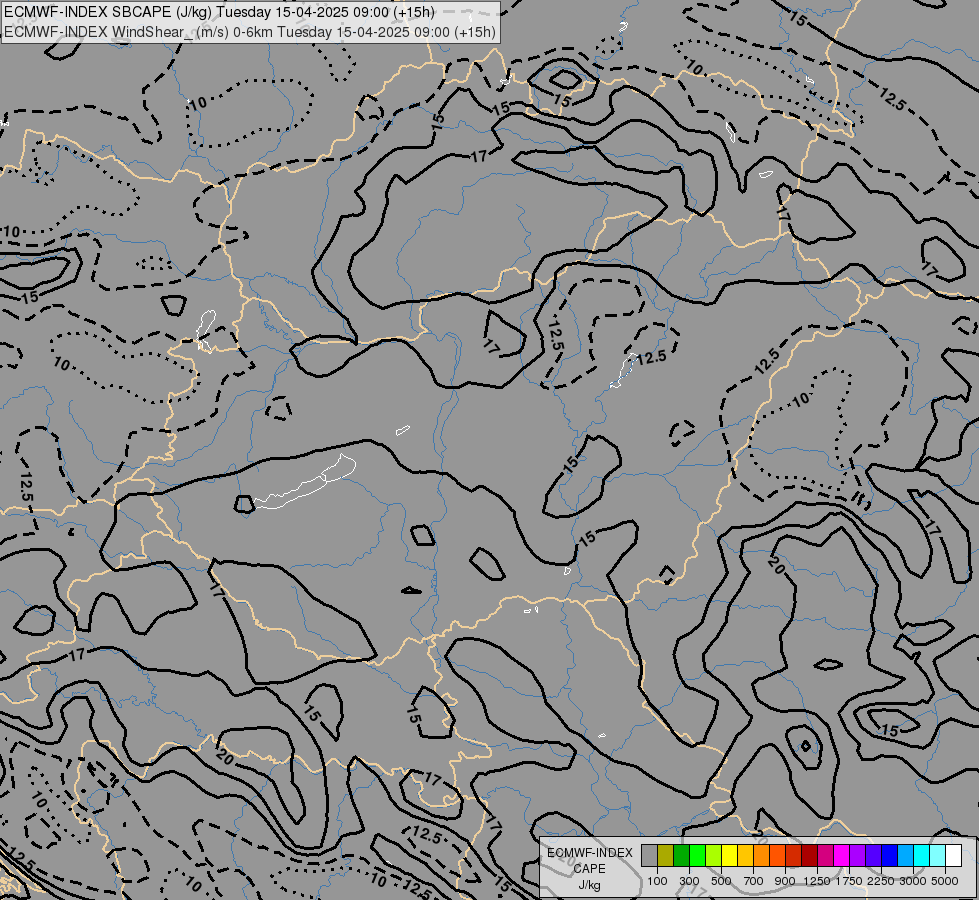Select the legend value 700
Viewport: 979px width, 900px height.
[753, 881]
